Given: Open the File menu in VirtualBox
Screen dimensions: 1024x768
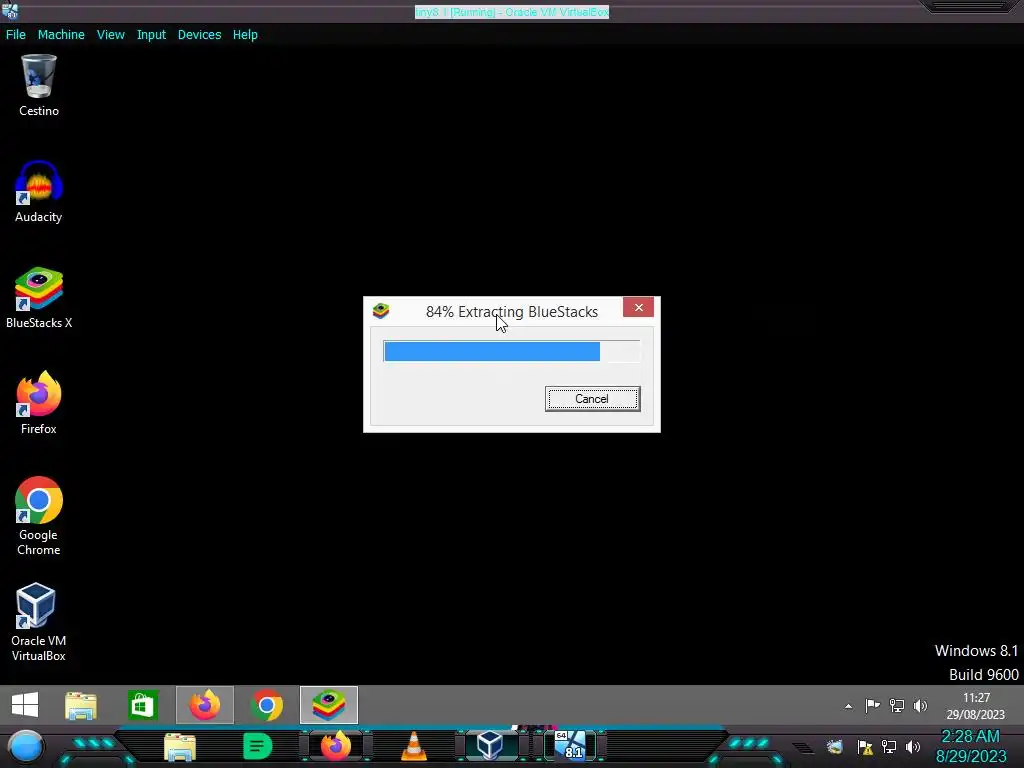Looking at the screenshot, I should [16, 35].
